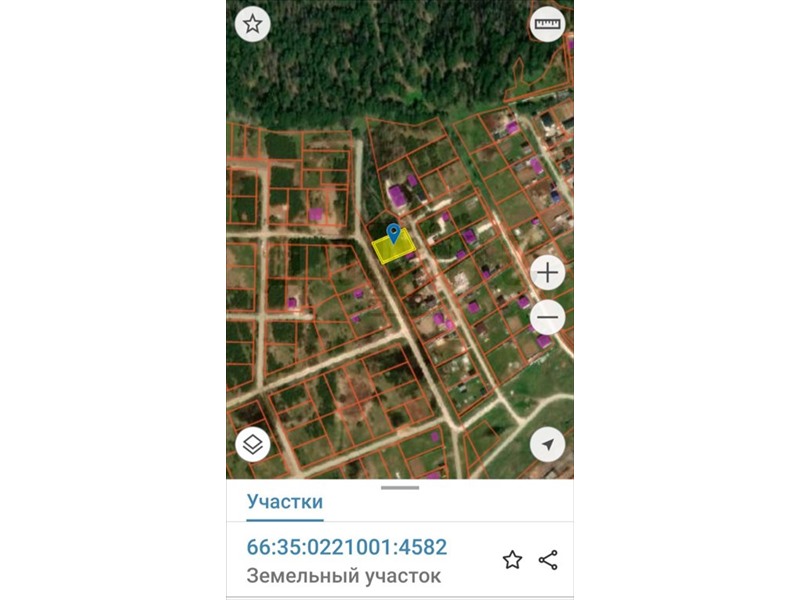Activate the ruler measurement tool
Viewport: 800px width, 600px height.
pos(547,24)
